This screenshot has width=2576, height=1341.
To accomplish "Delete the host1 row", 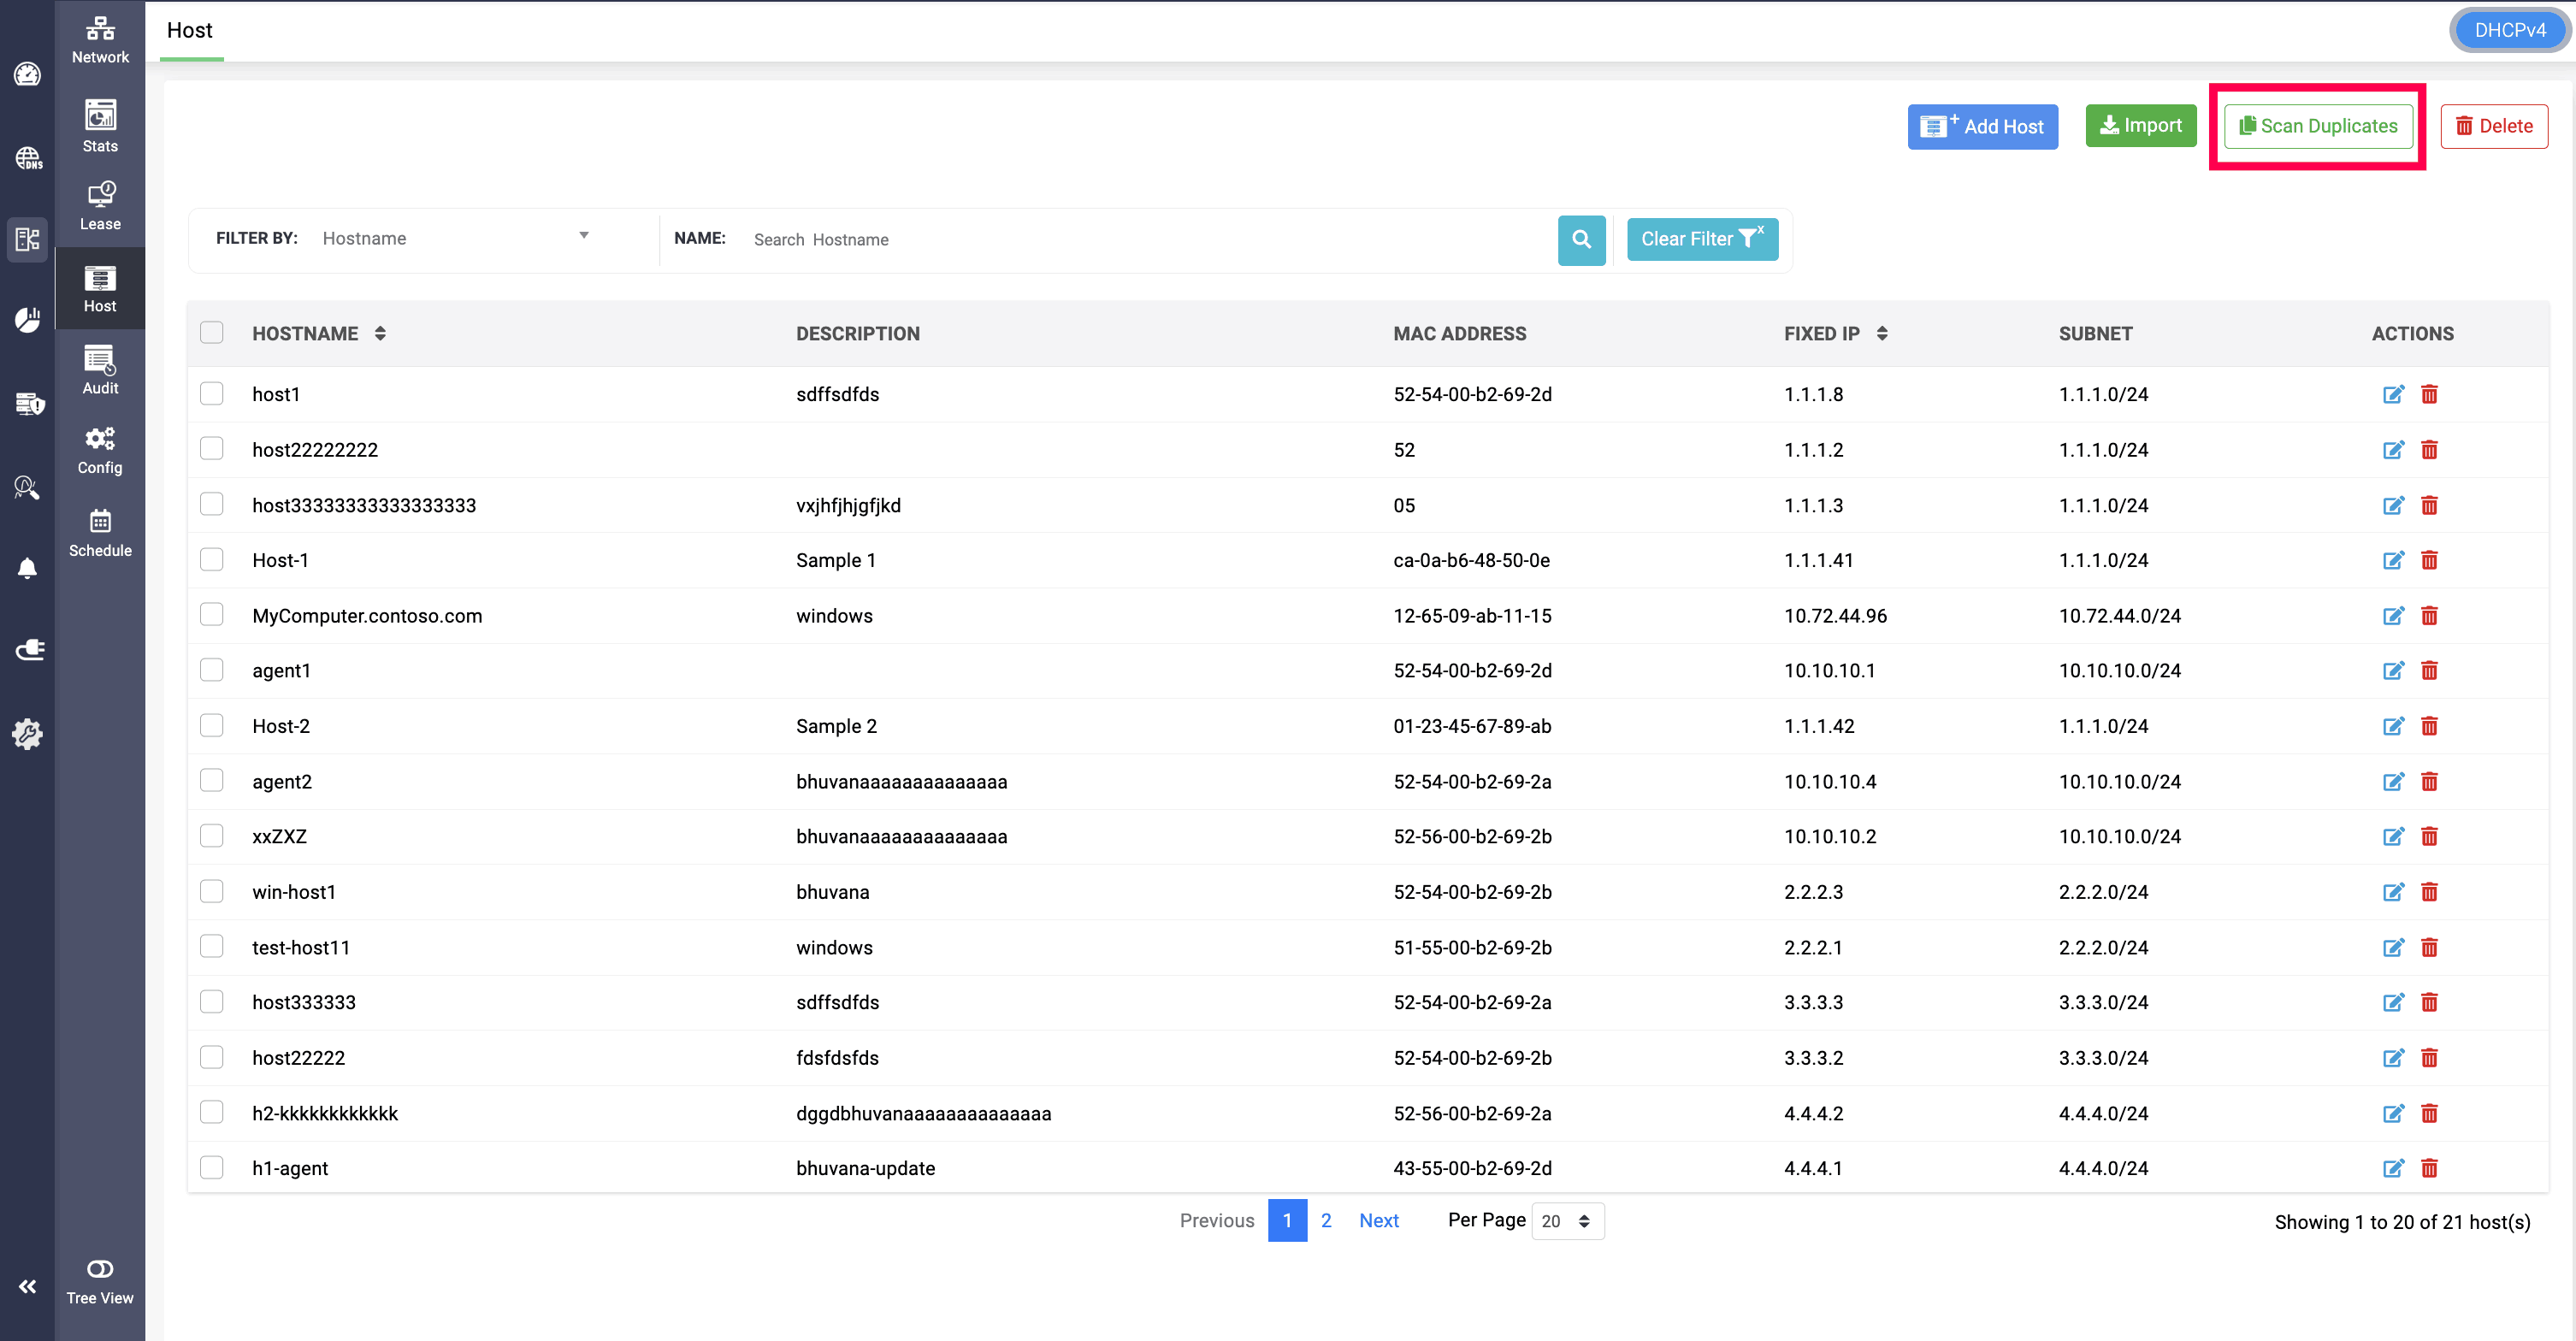I will coord(2429,394).
